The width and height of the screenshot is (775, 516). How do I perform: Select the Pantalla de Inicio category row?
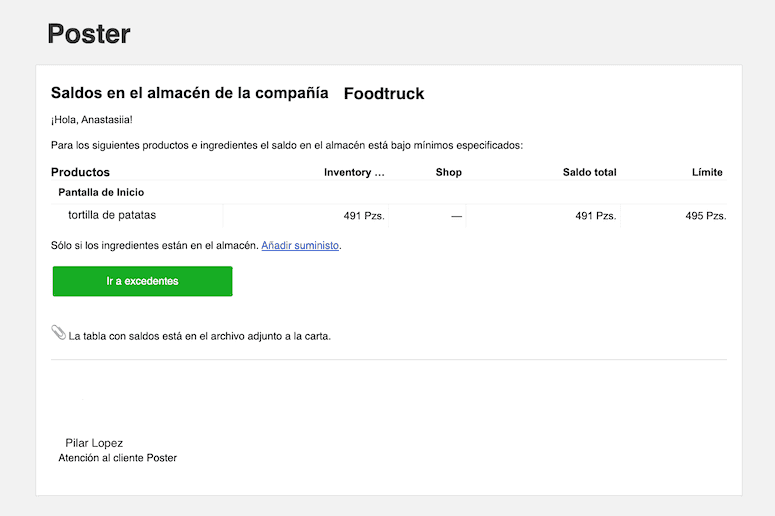[389, 192]
